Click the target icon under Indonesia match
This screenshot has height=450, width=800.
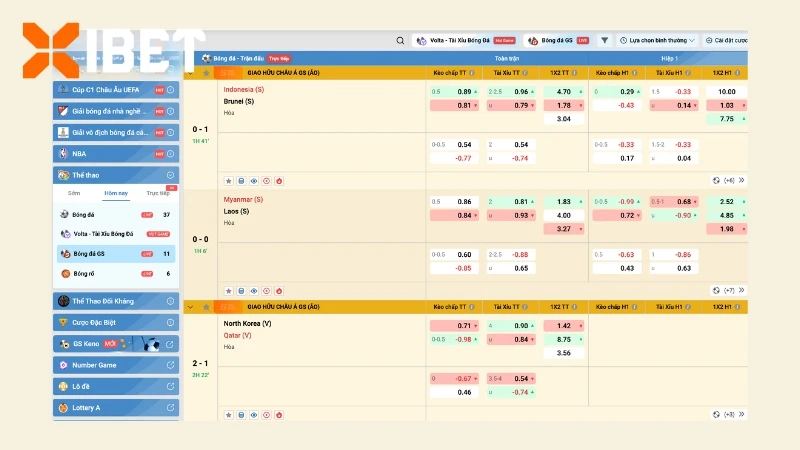click(266, 181)
